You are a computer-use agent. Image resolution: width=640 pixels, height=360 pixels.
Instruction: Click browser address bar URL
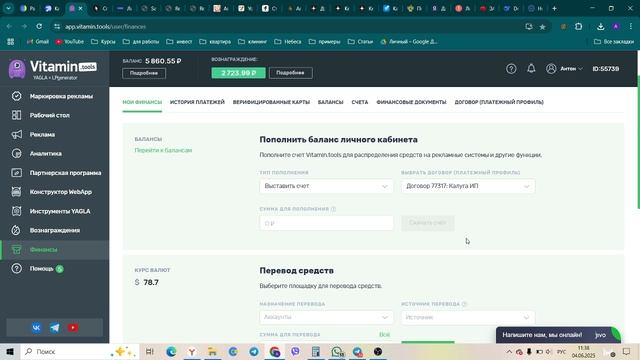click(105, 27)
